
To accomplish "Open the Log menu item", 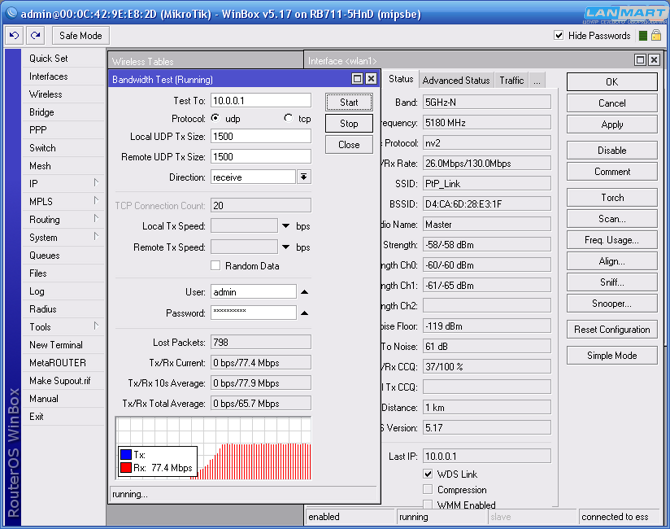I will [63, 291].
